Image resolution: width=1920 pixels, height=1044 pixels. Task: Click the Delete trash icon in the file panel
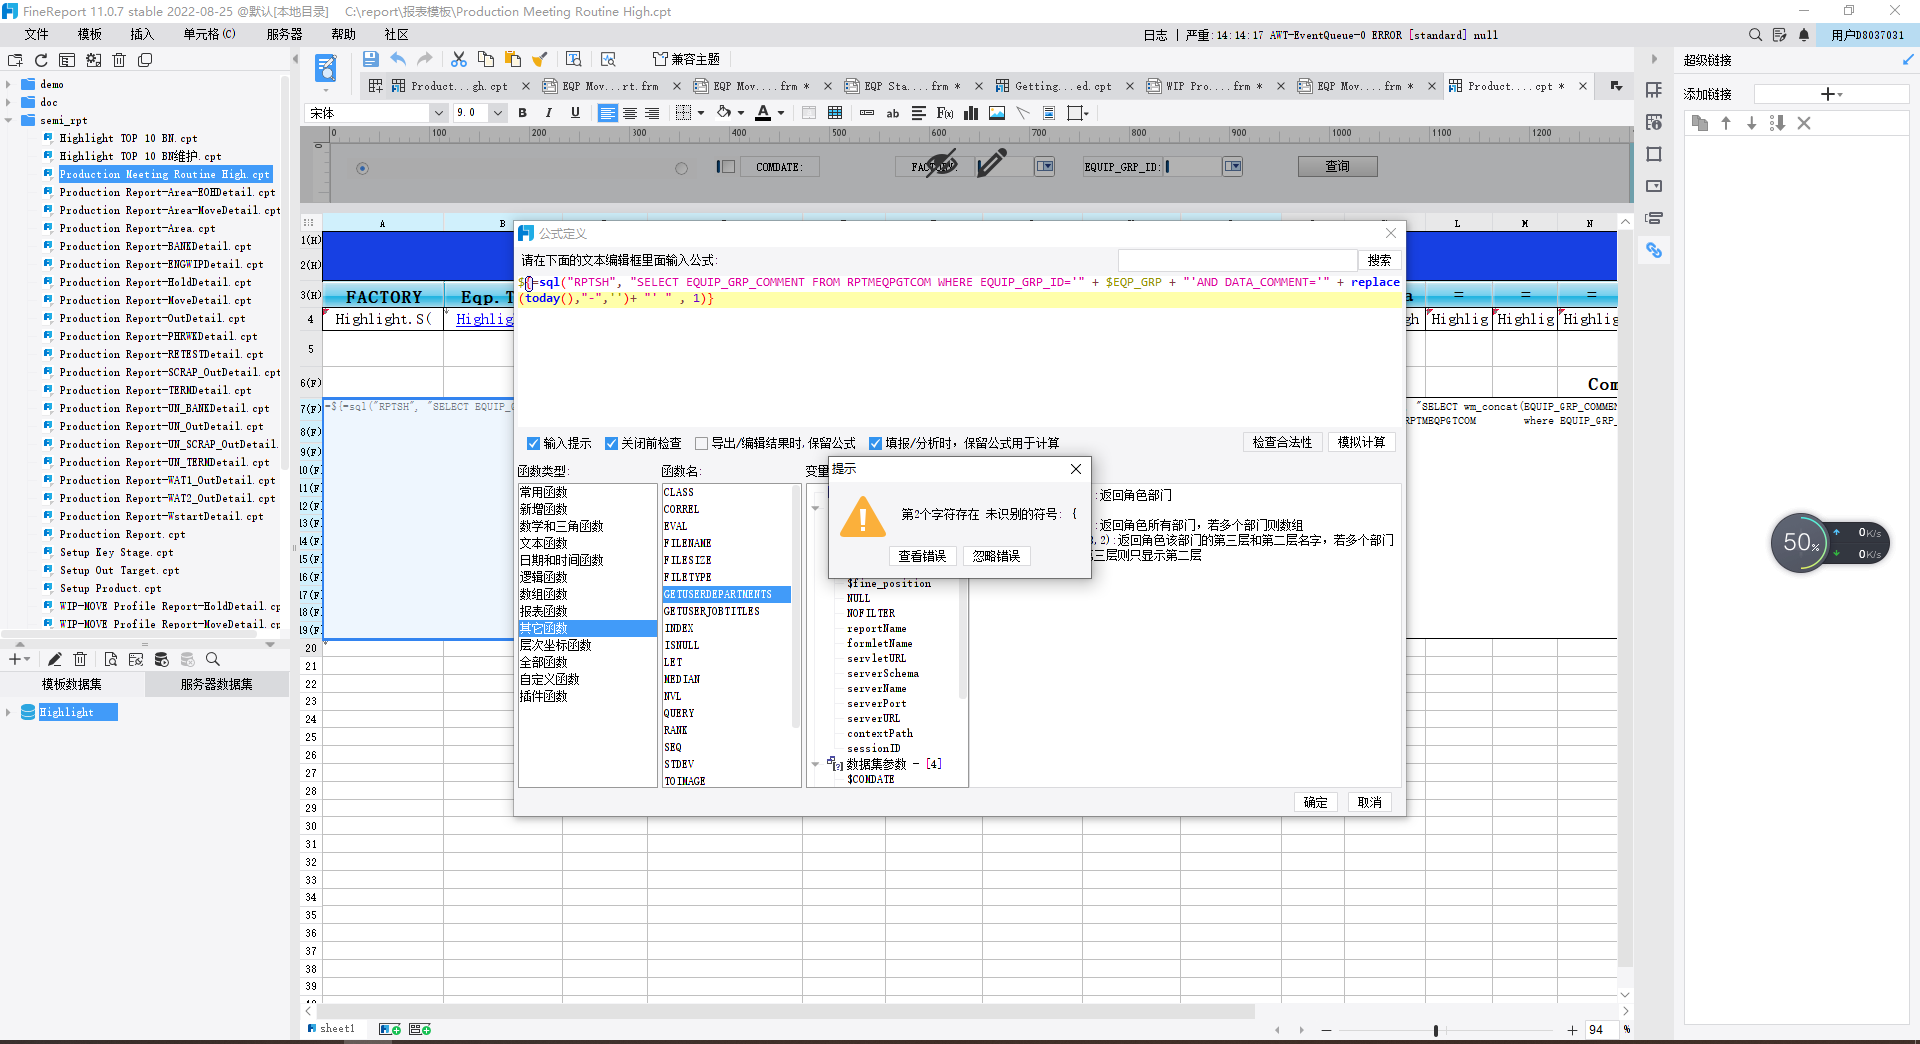click(x=119, y=60)
